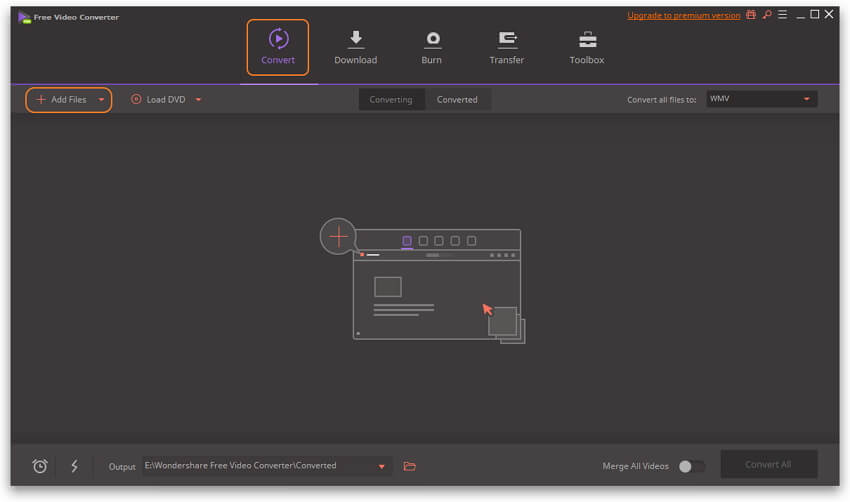850x502 pixels.
Task: Click Load DVD
Action: pos(158,100)
